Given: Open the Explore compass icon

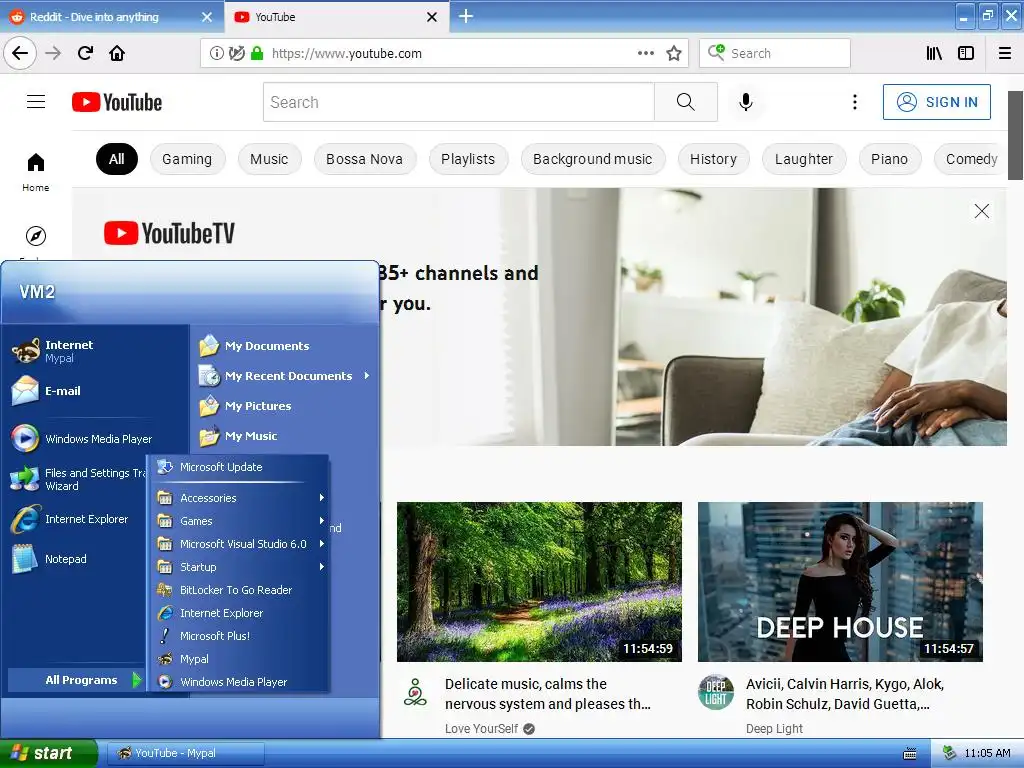Looking at the screenshot, I should 36,236.
